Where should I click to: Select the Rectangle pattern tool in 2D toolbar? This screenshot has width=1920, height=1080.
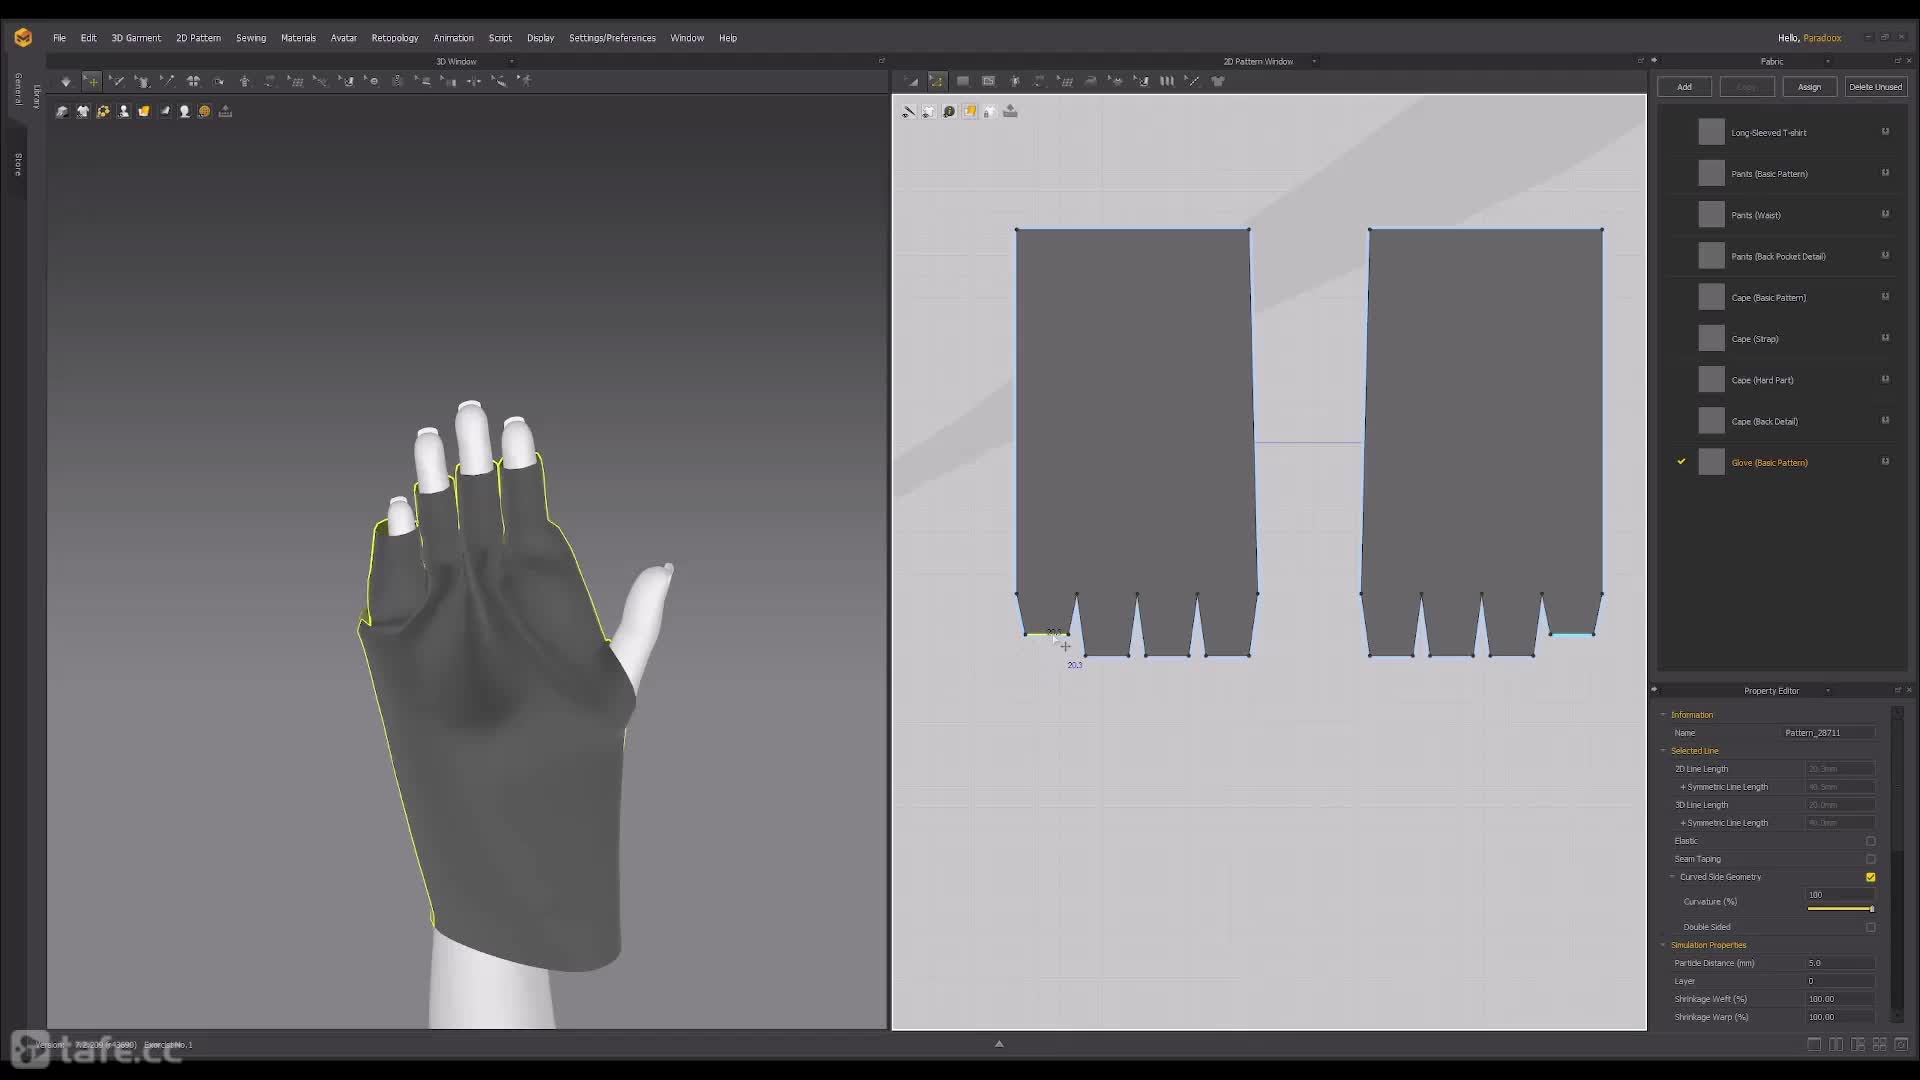click(x=963, y=81)
